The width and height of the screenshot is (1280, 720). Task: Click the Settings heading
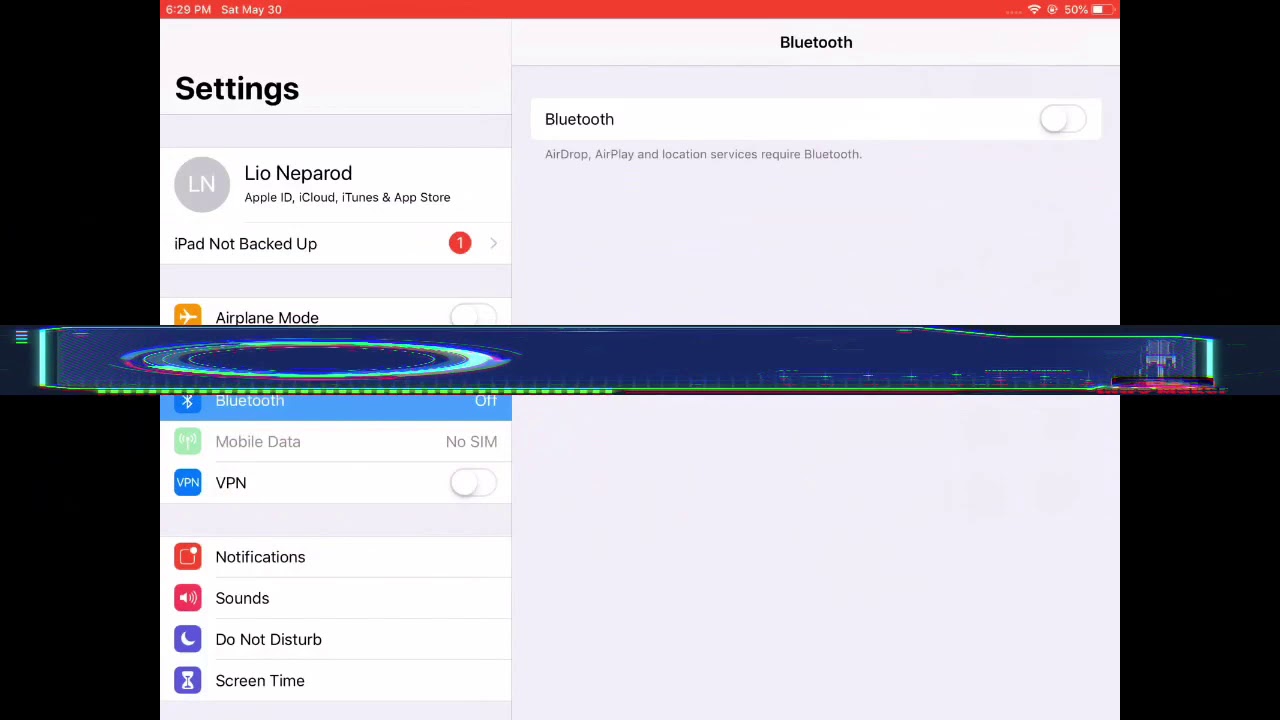pyautogui.click(x=237, y=88)
